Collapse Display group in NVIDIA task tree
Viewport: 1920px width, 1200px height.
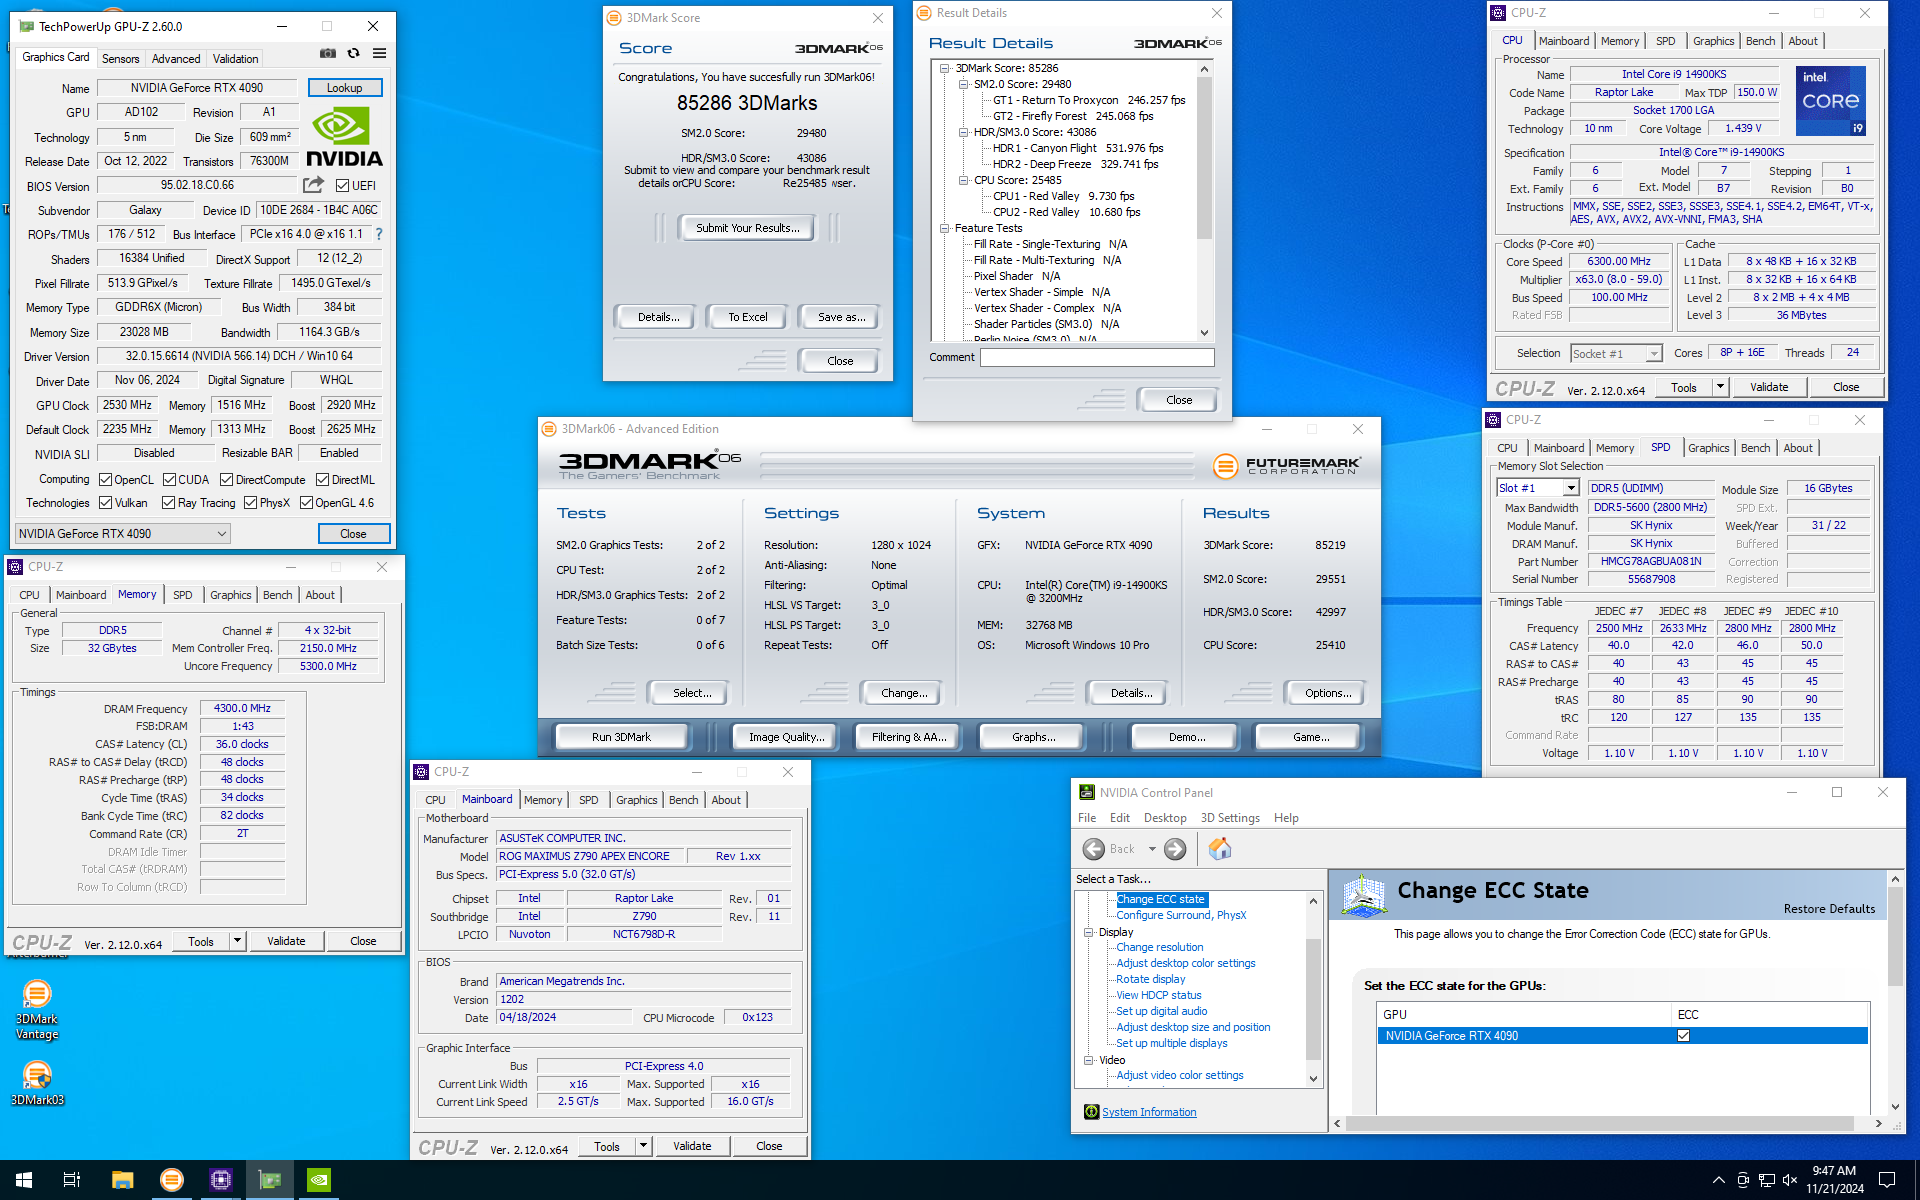(1089, 932)
